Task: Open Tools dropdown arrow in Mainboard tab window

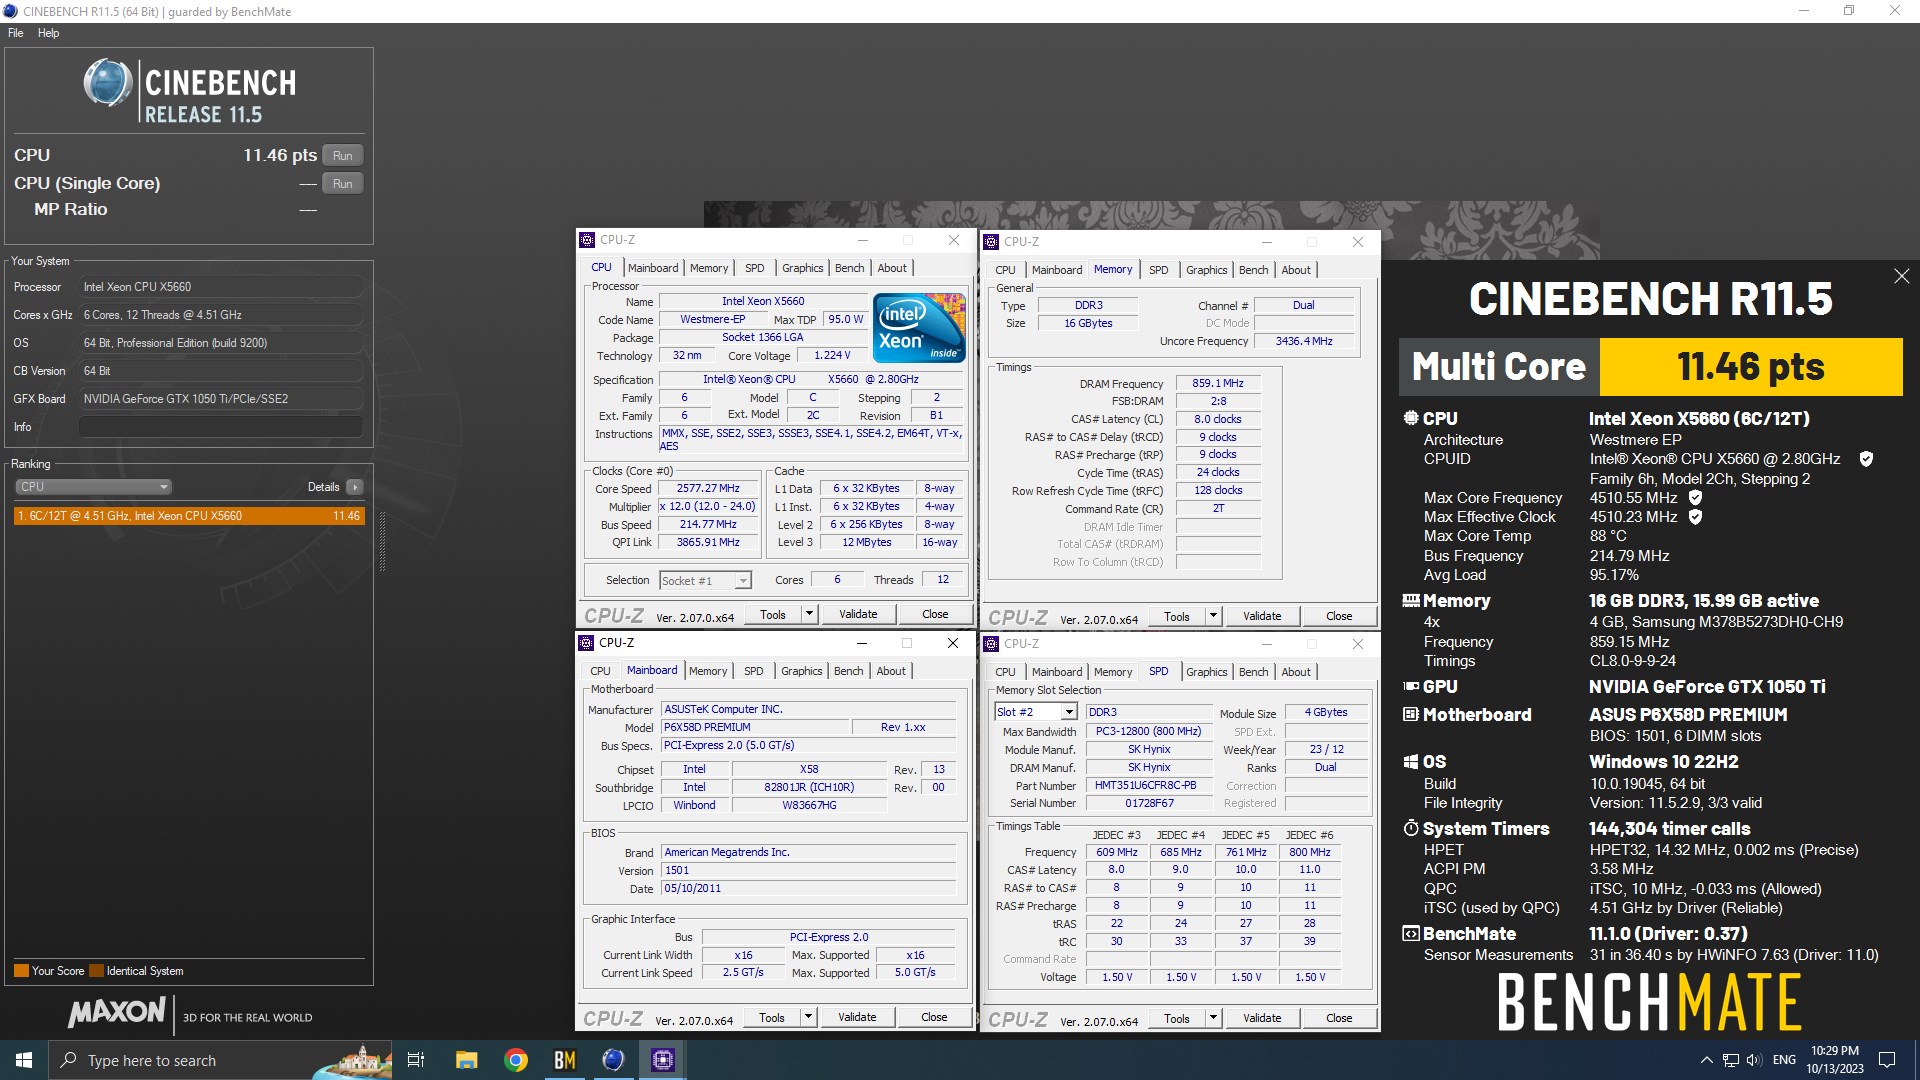Action: pyautogui.click(x=808, y=1017)
